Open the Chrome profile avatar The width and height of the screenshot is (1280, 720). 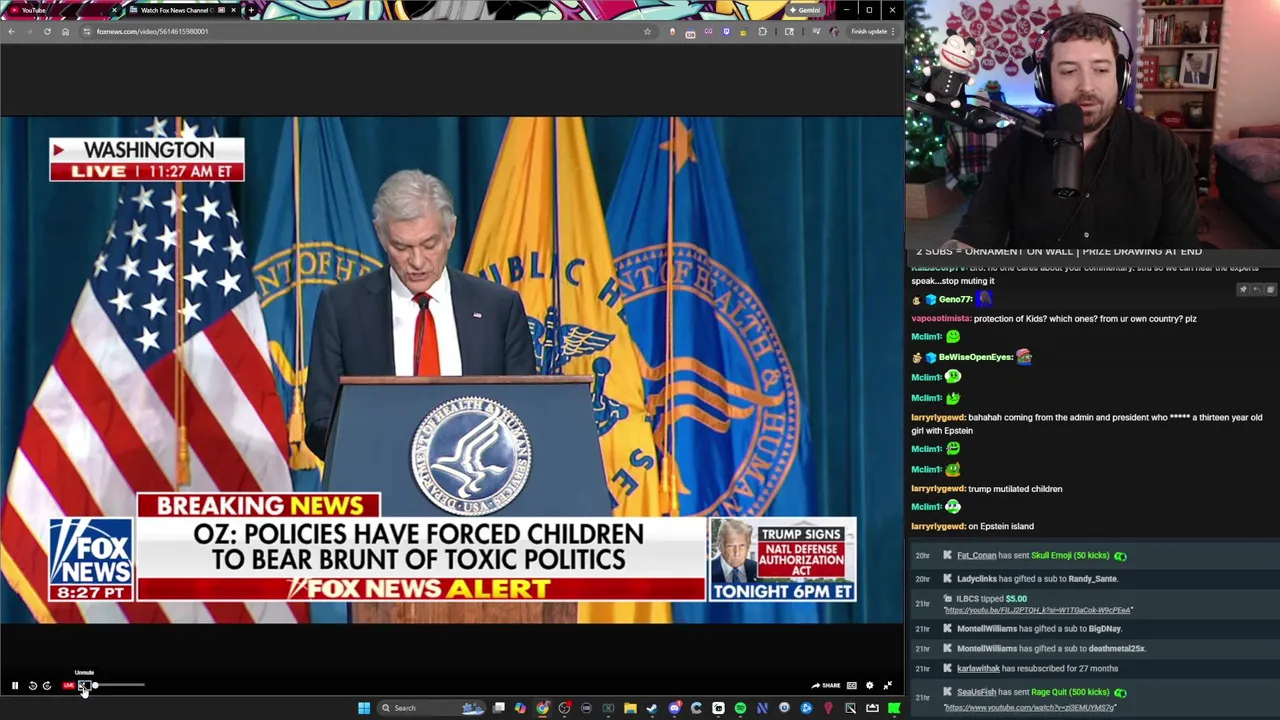tap(834, 31)
